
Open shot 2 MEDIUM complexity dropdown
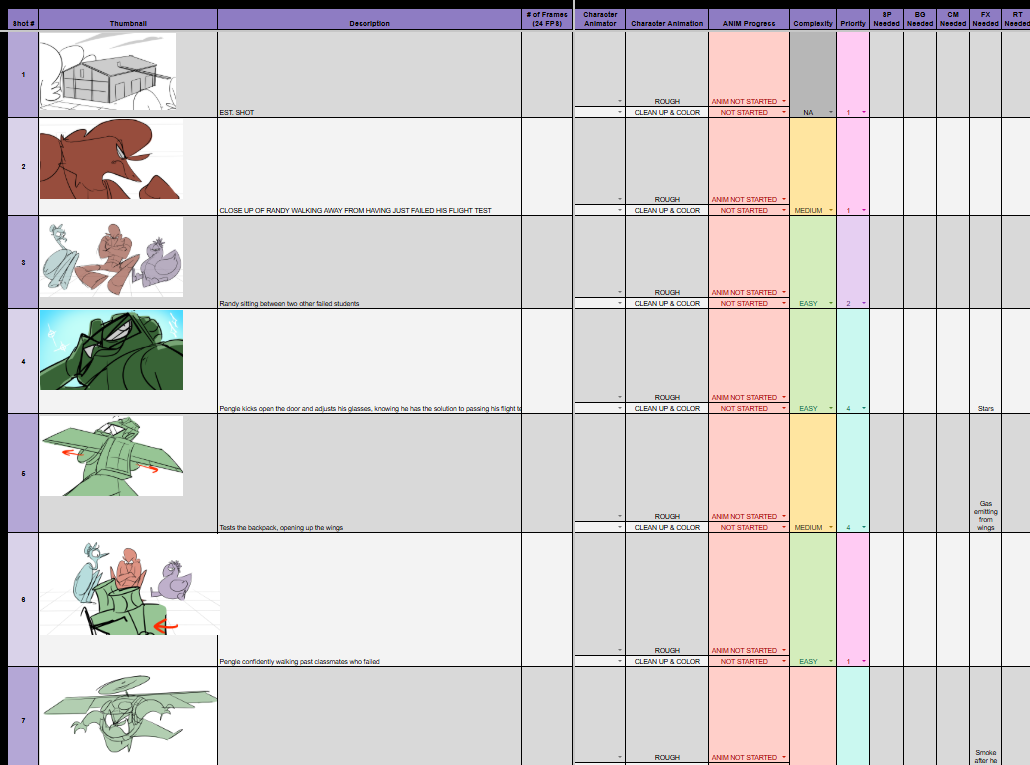tap(831, 210)
